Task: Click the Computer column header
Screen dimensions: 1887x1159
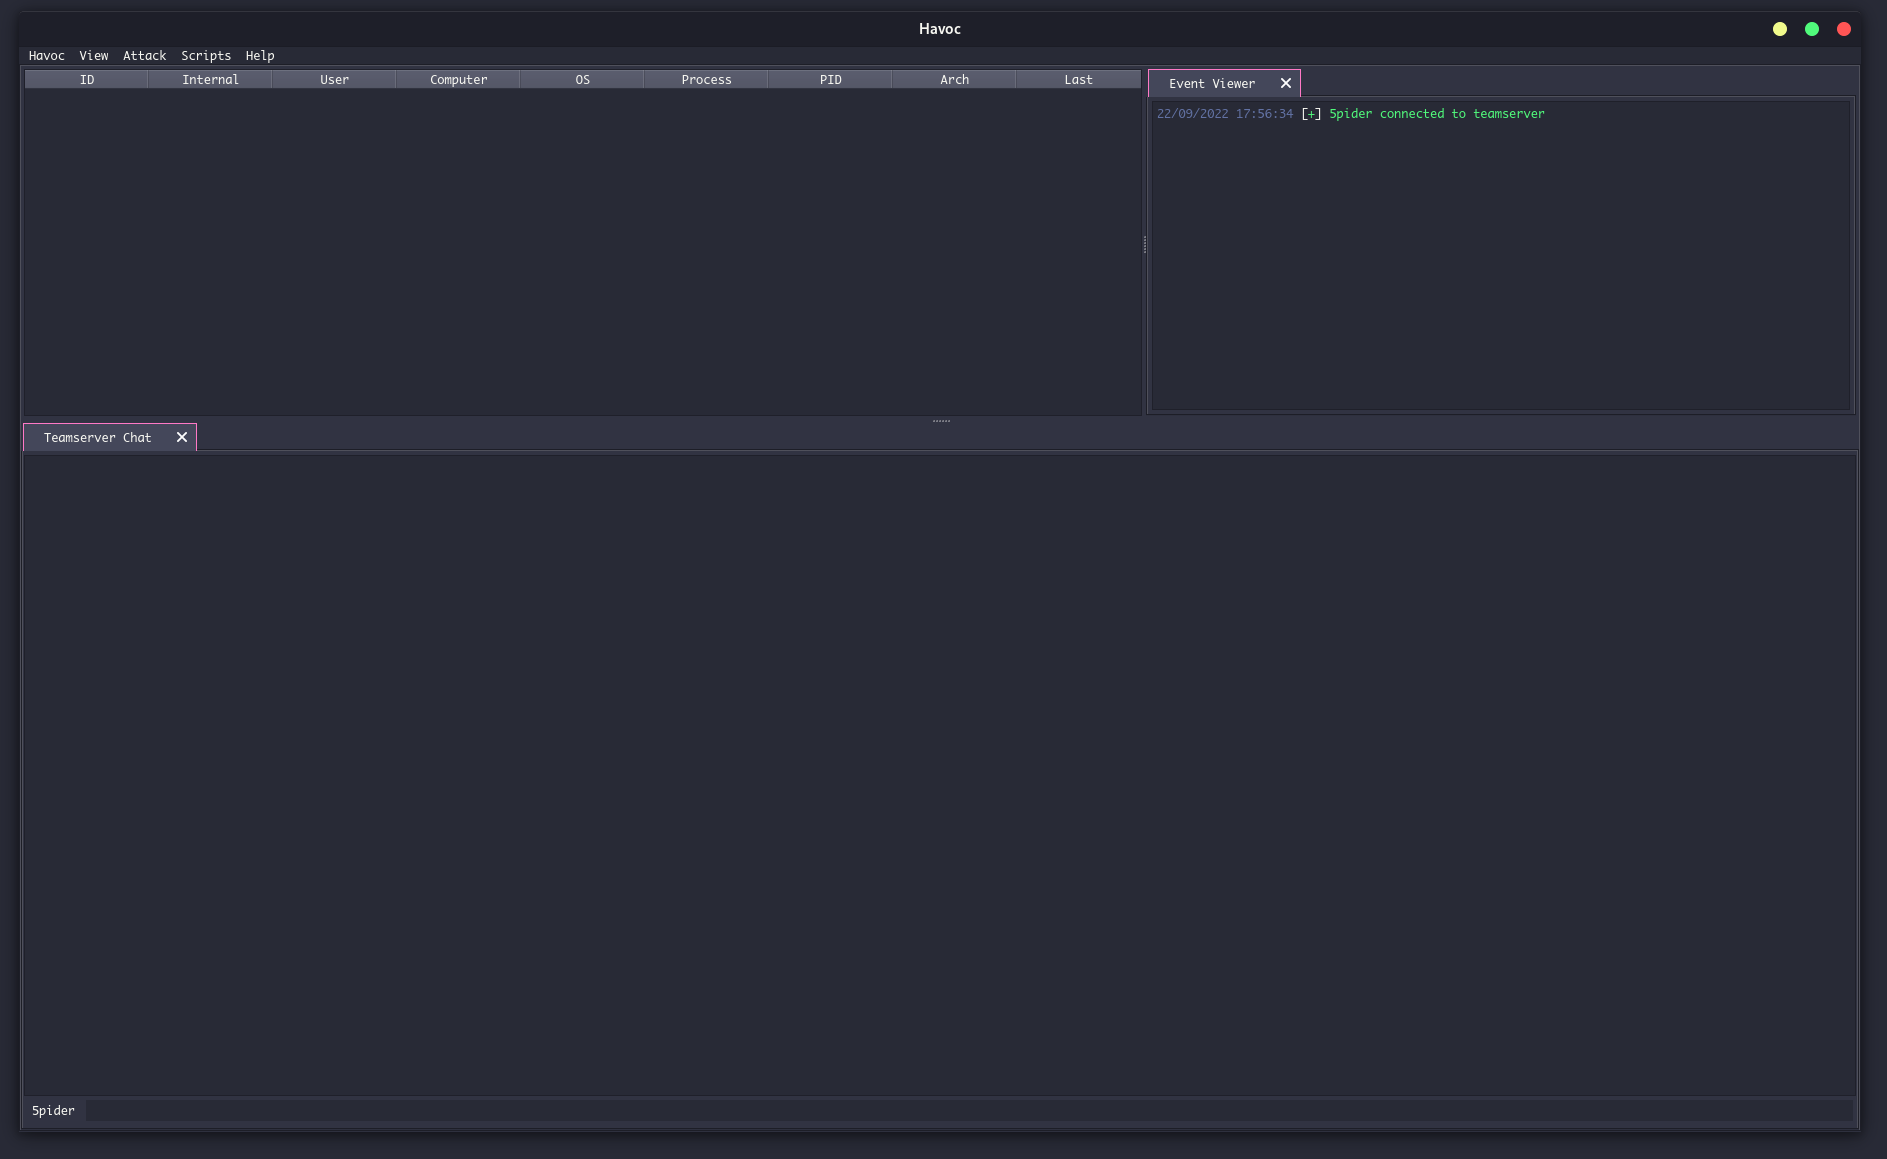Action: click(458, 80)
